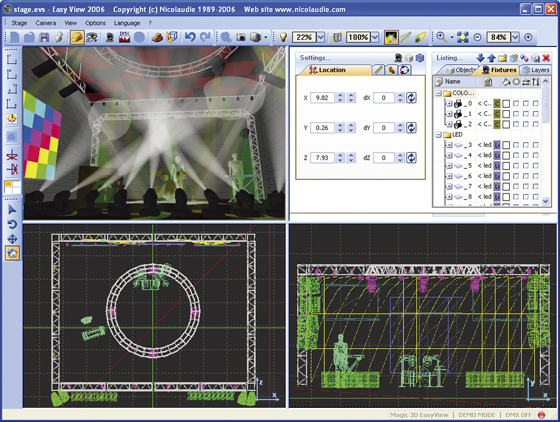560x422 pixels.
Task: Click the red delete X in Listing panel
Action: [546, 58]
